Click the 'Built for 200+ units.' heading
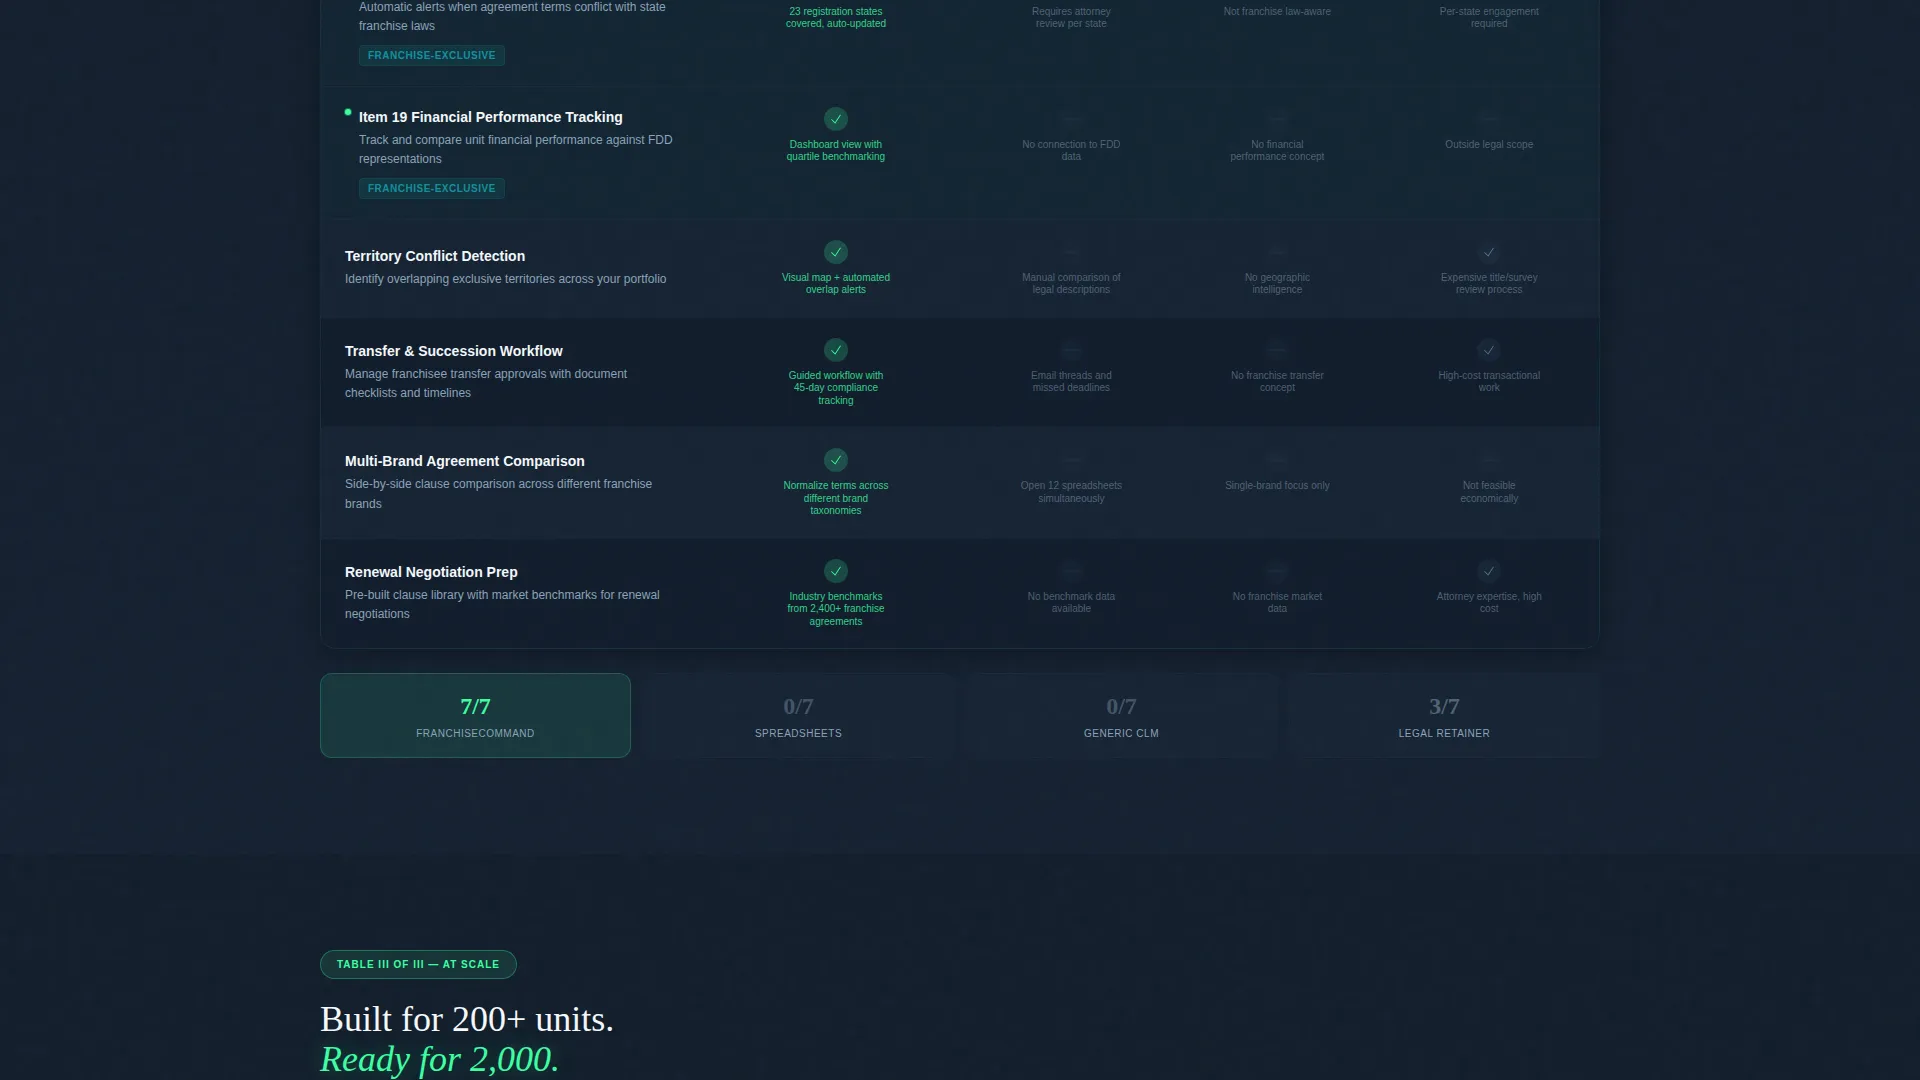The image size is (1920, 1080). pos(467,1019)
